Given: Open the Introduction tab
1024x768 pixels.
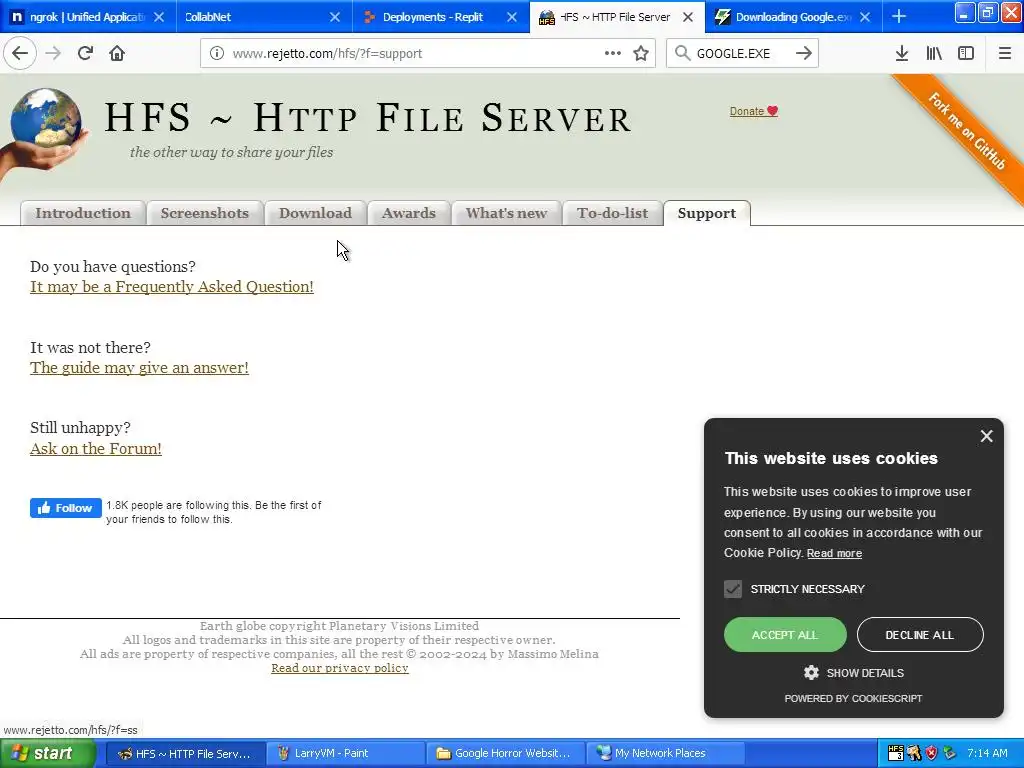Looking at the screenshot, I should click(83, 213).
